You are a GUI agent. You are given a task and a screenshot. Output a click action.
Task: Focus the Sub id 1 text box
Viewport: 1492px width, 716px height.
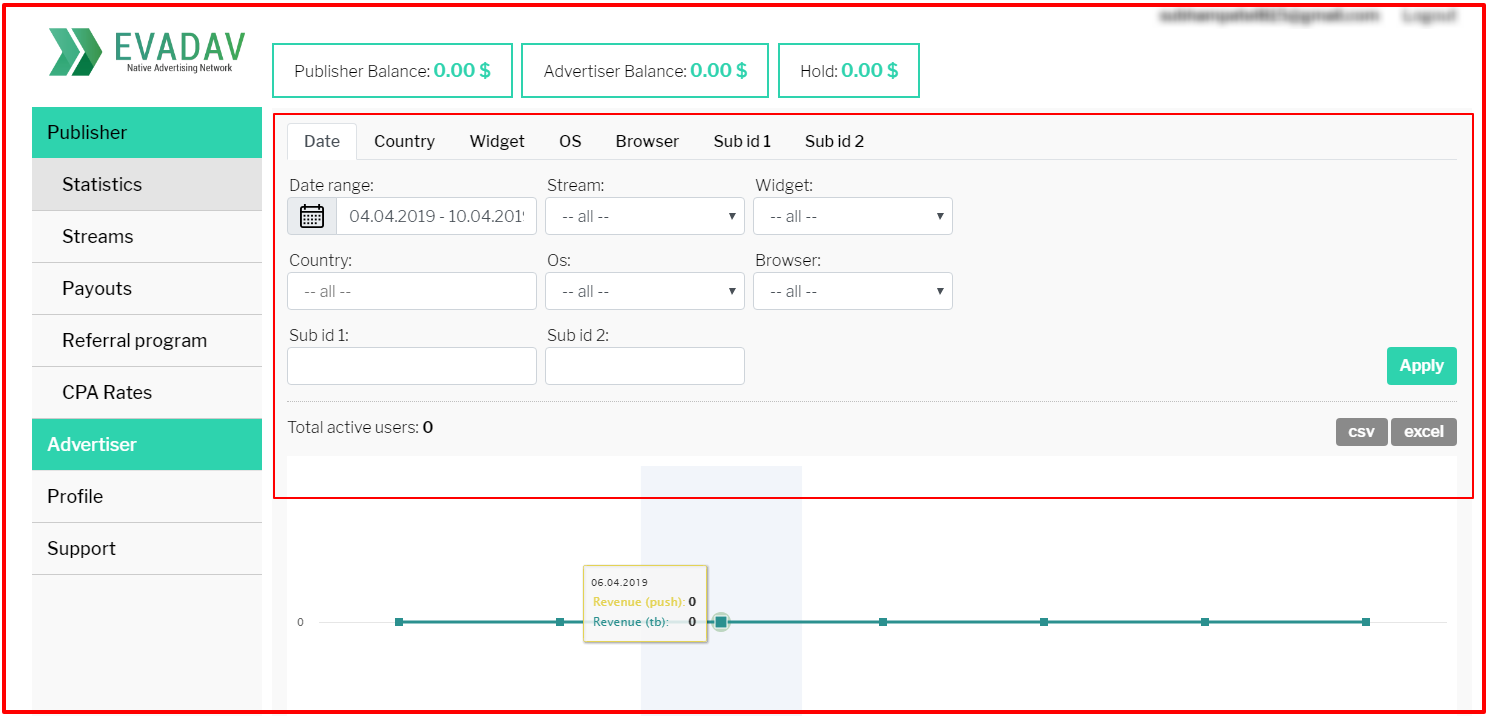(x=412, y=366)
